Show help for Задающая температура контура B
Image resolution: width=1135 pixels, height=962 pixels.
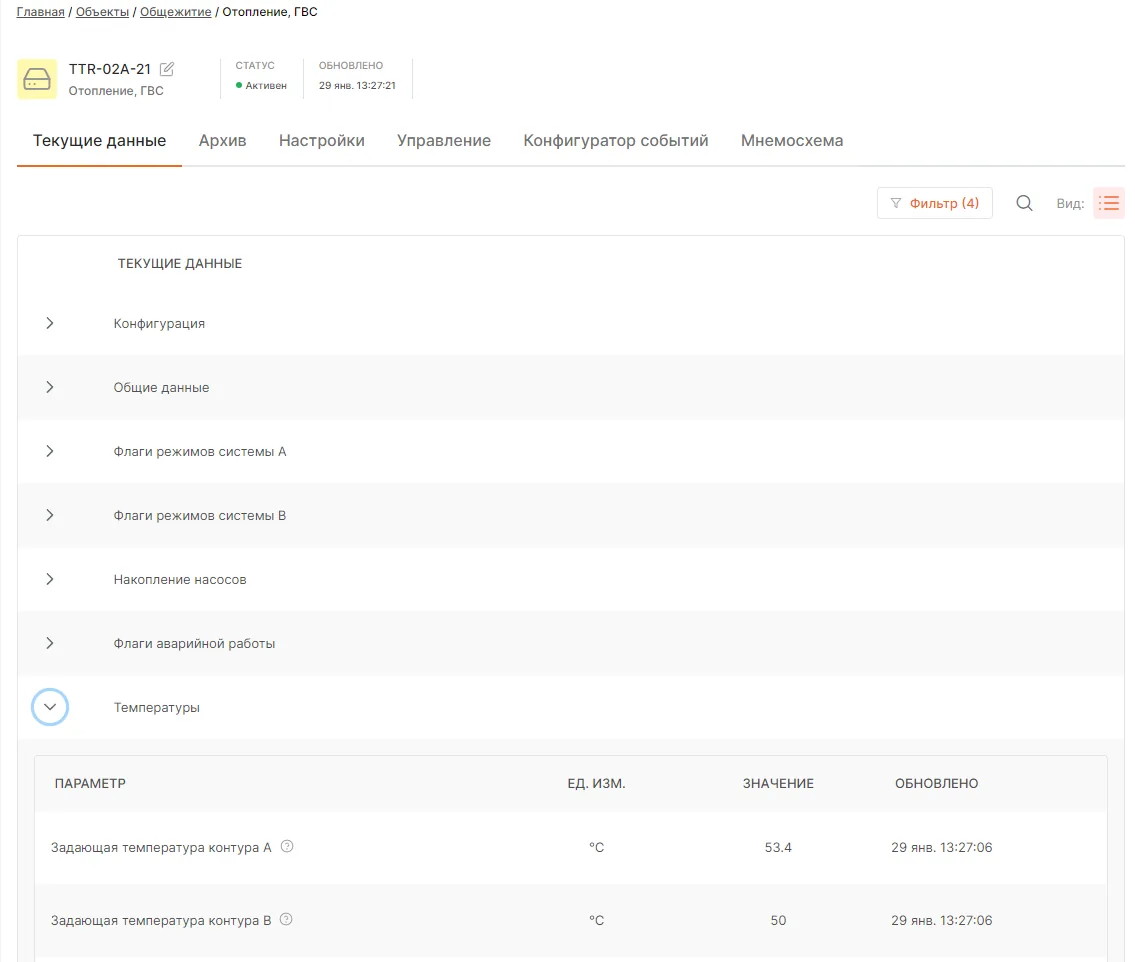[287, 919]
